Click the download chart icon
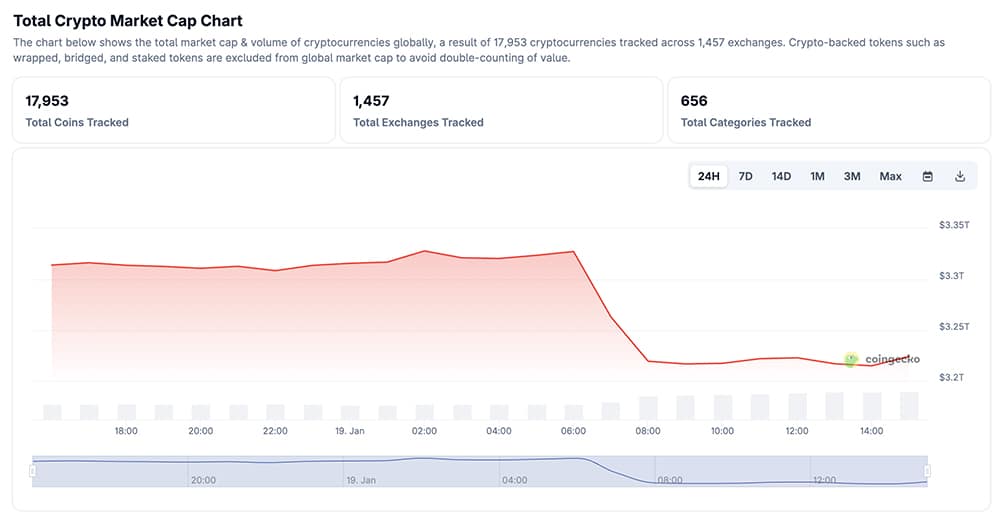 pos(960,176)
